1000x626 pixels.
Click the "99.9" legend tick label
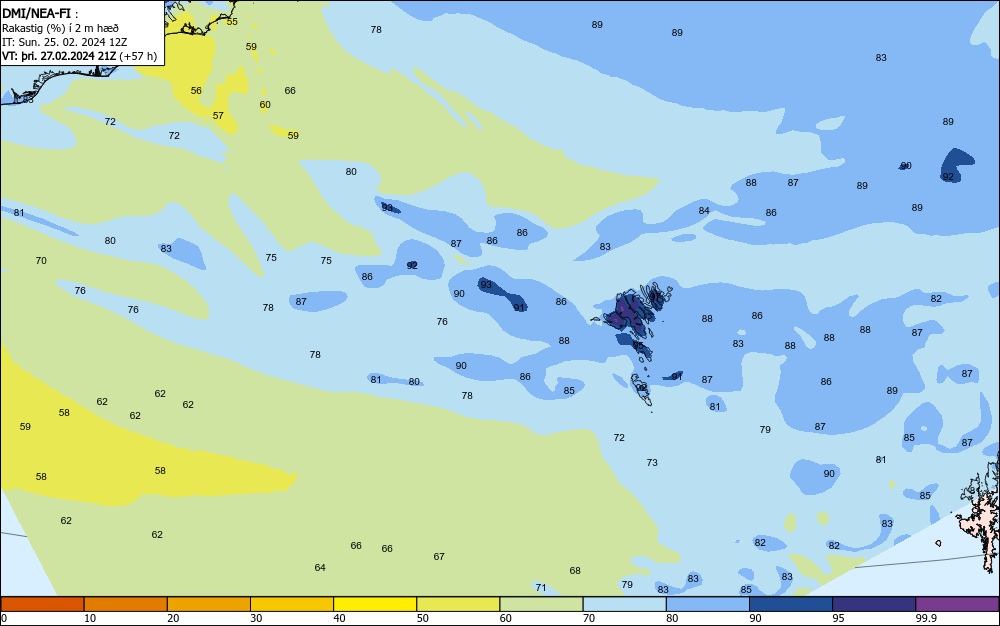point(925,618)
